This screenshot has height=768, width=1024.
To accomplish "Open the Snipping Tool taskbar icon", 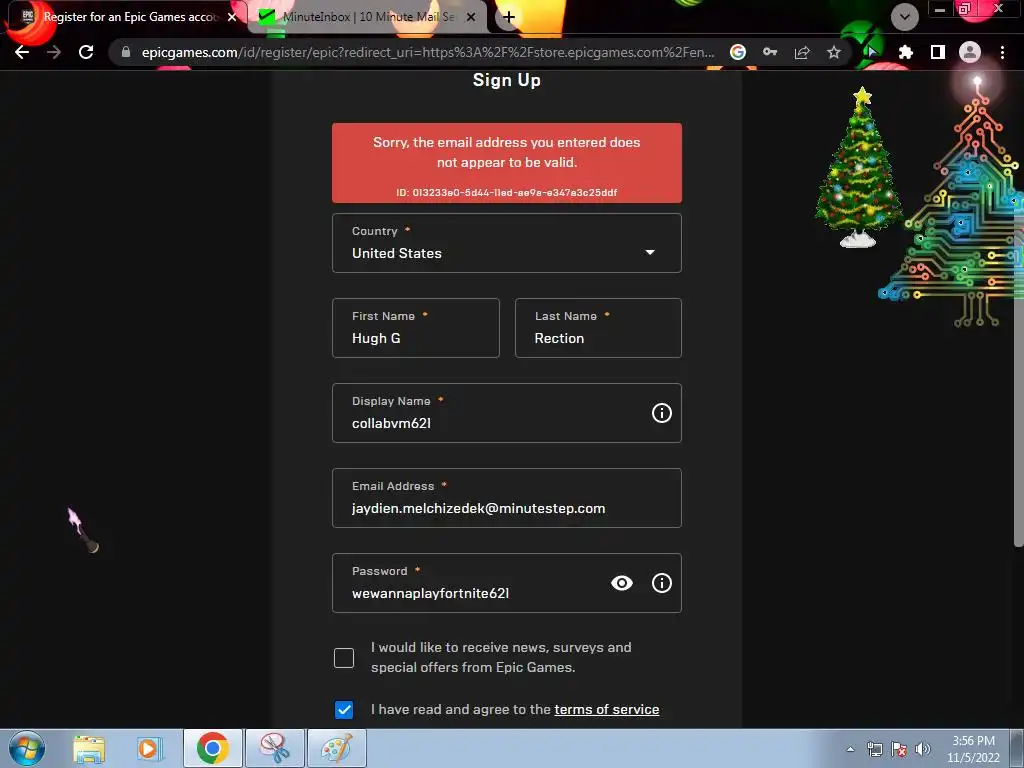I will coord(275,749).
